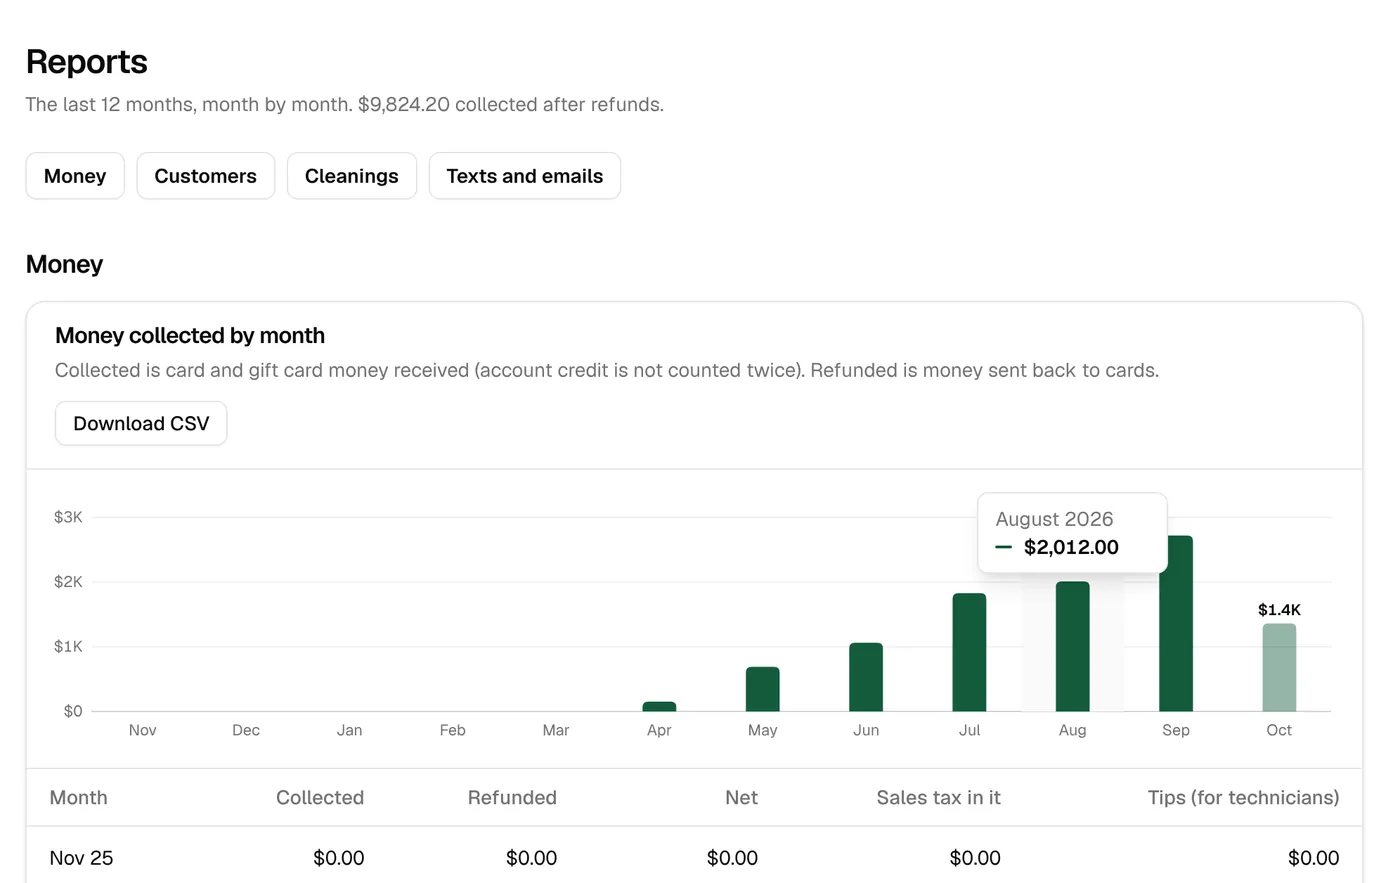Click the Feb axis label
Screen dimensions: 1400x883
tap(452, 730)
